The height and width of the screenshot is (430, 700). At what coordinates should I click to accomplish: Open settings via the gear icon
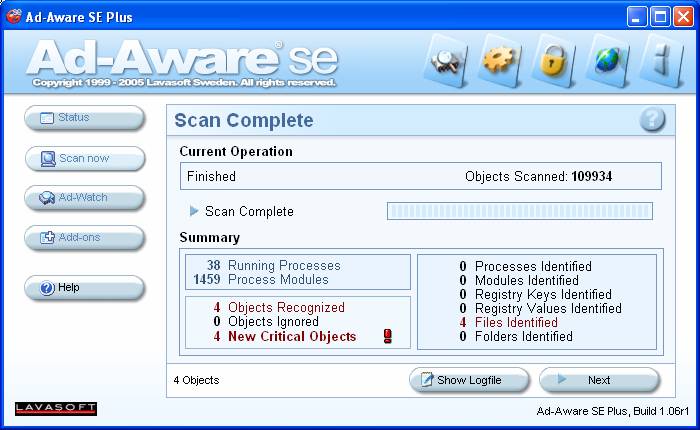pos(500,60)
